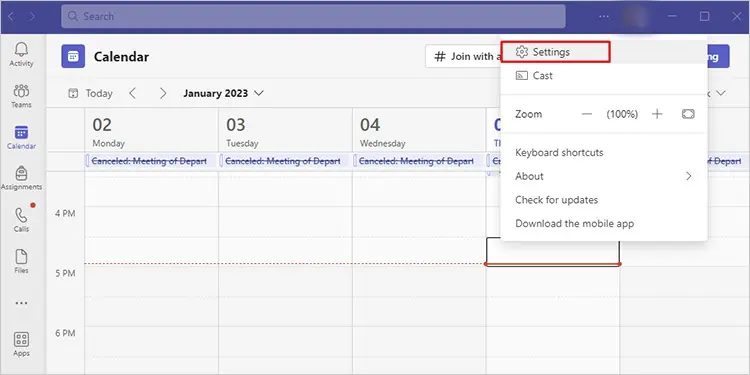Viewport: 750px width, 375px height.
Task: Expand the calendar view dropdown chevron
Action: (x=721, y=93)
